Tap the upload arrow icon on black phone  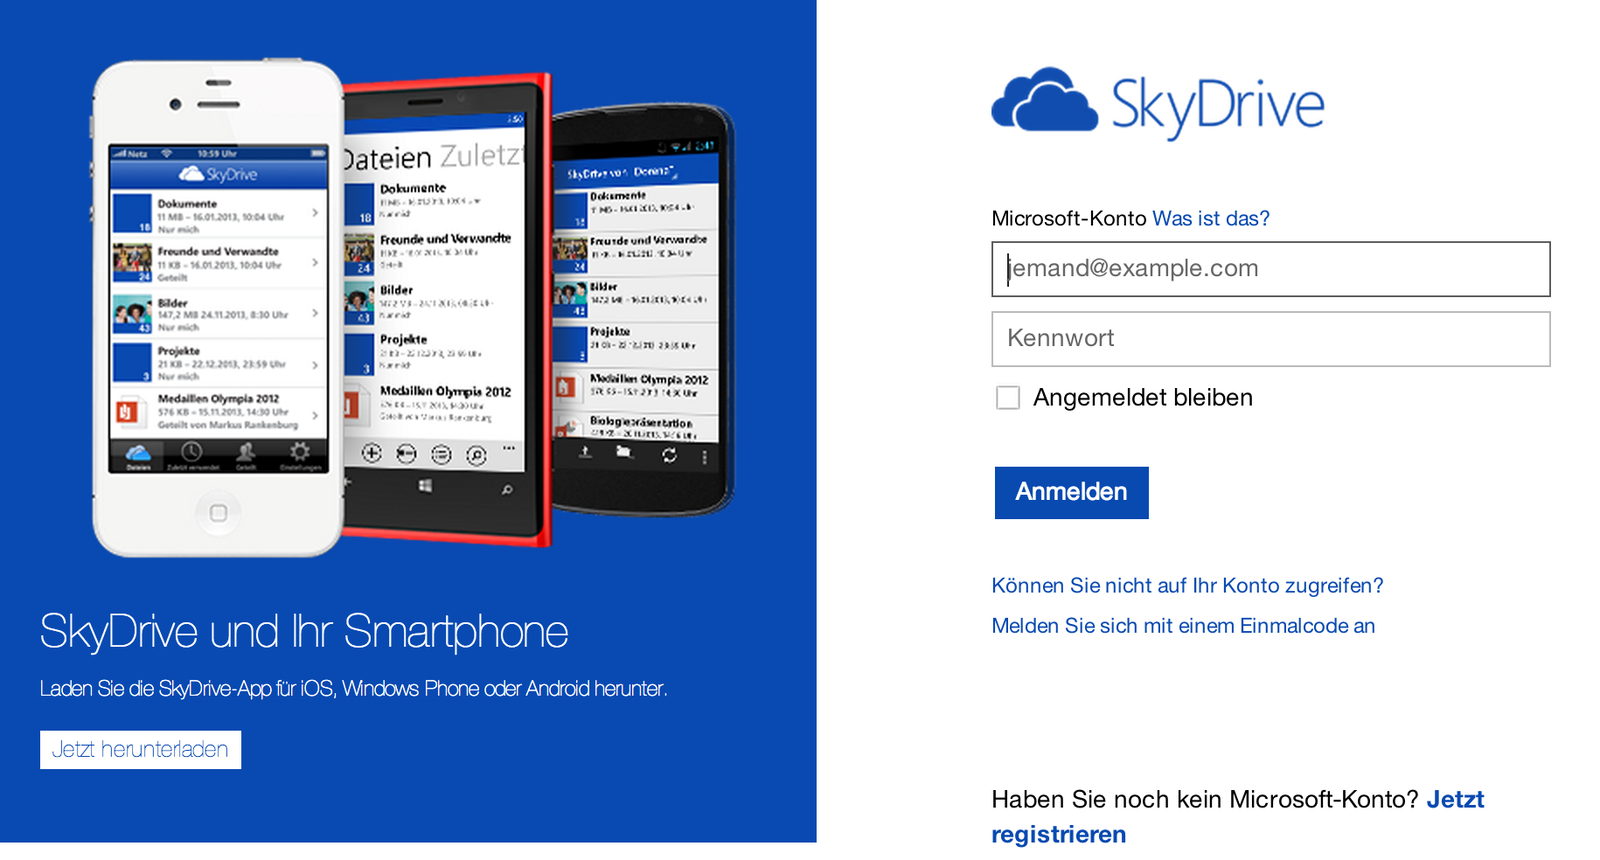coord(586,452)
